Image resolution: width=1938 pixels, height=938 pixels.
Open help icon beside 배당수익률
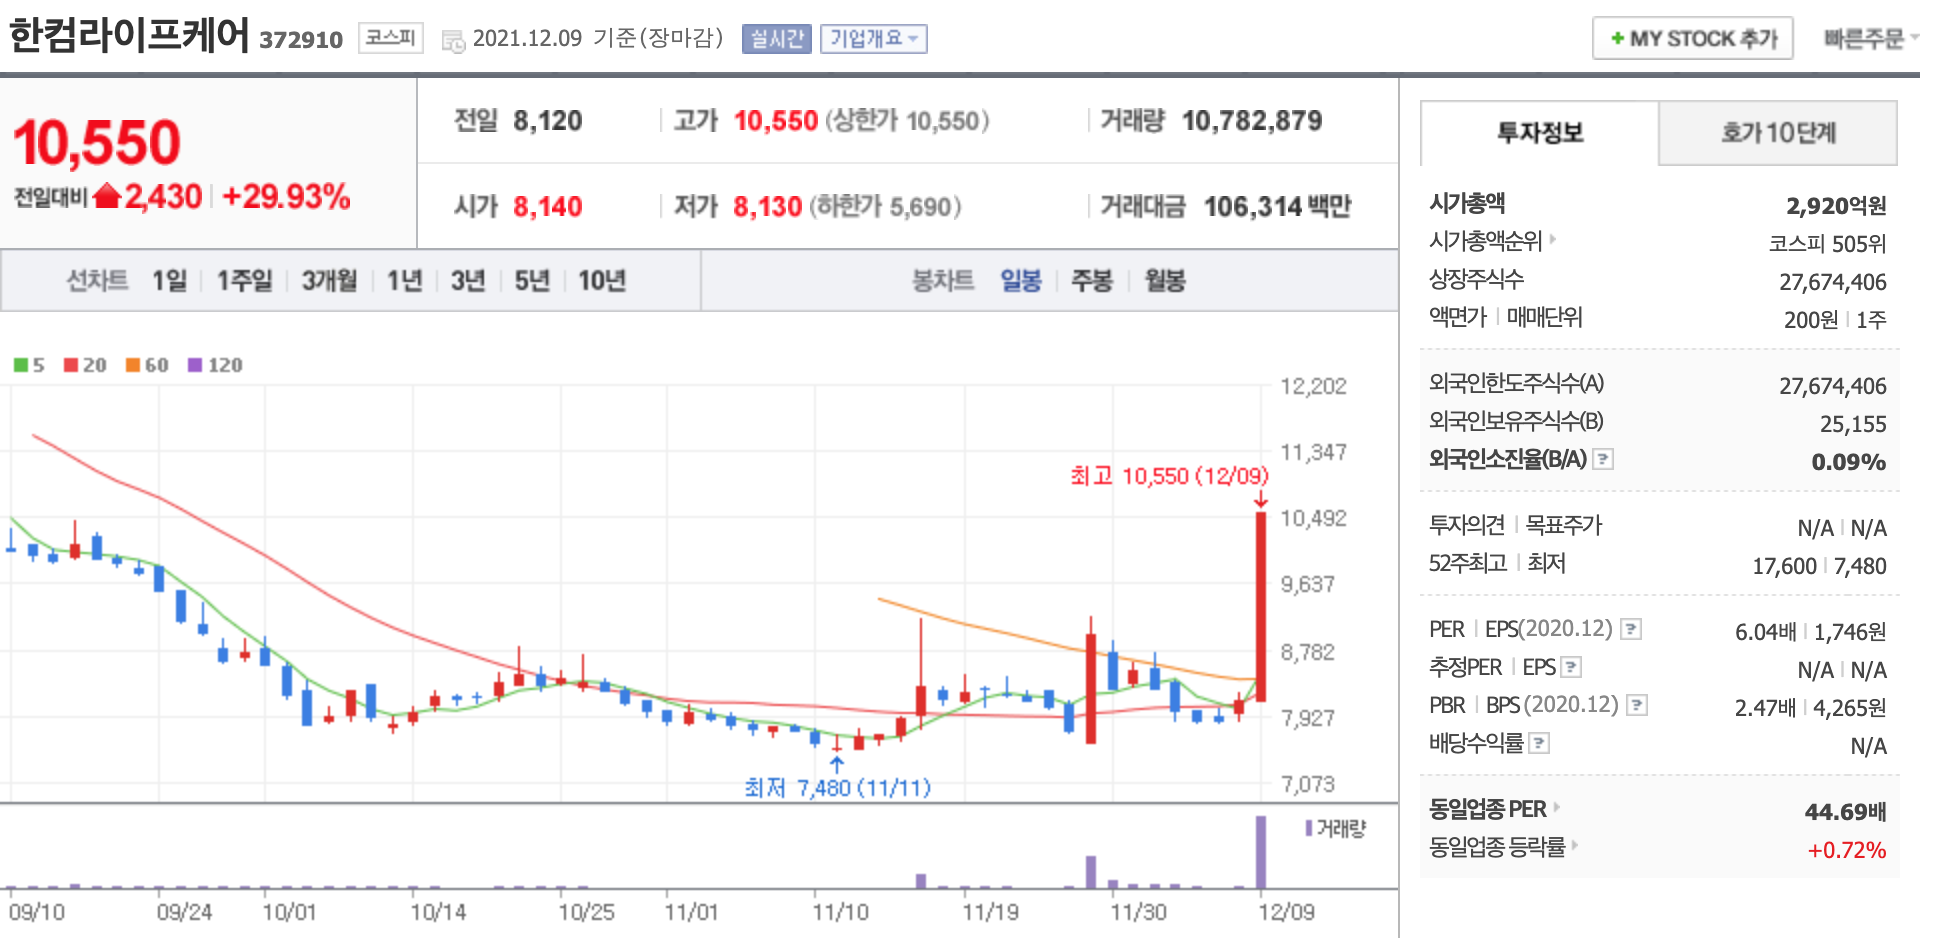click(x=1539, y=743)
